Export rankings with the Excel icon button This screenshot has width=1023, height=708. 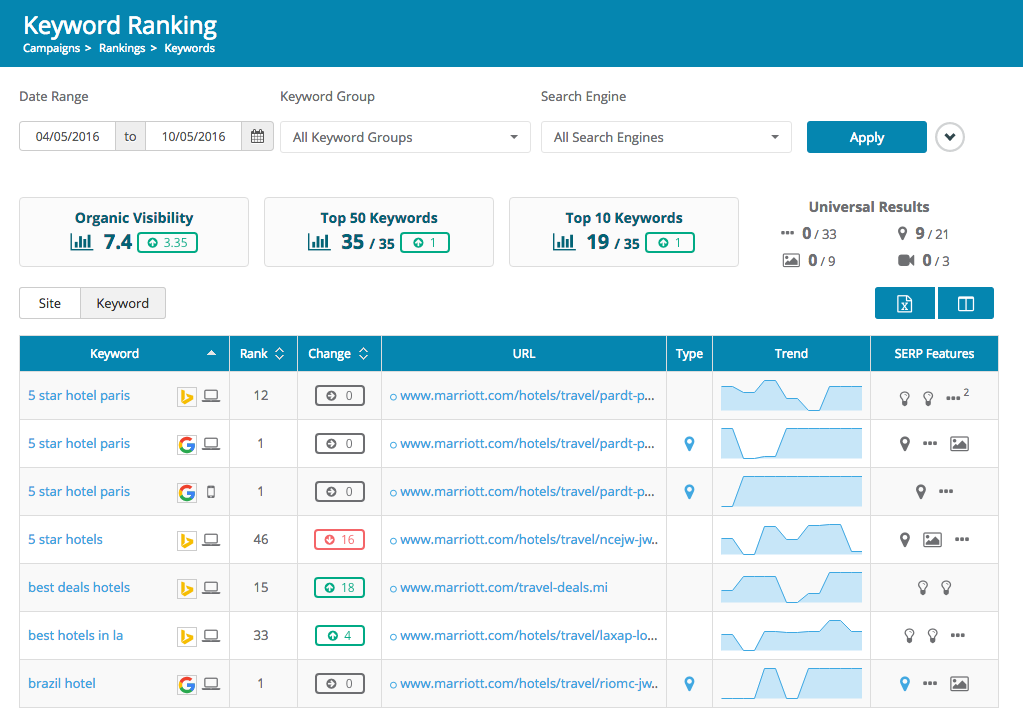904,304
